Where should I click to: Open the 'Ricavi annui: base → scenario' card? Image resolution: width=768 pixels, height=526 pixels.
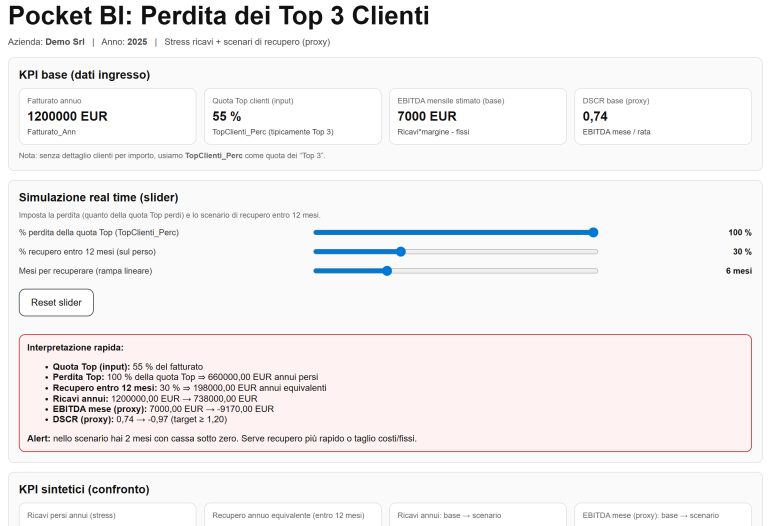[478, 514]
